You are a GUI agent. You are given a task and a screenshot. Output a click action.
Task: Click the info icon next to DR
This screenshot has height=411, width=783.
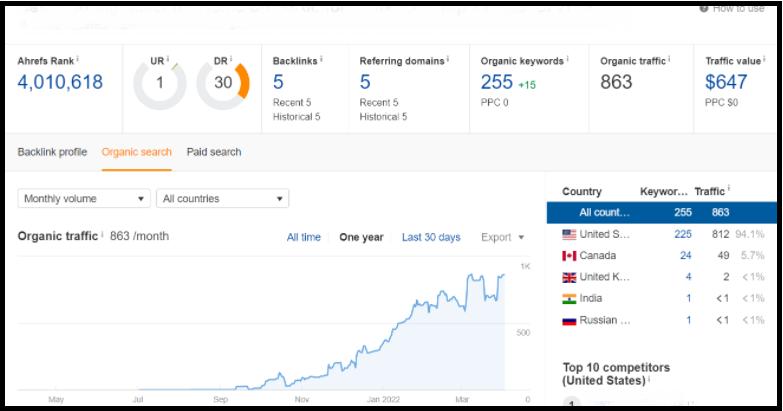(x=231, y=59)
